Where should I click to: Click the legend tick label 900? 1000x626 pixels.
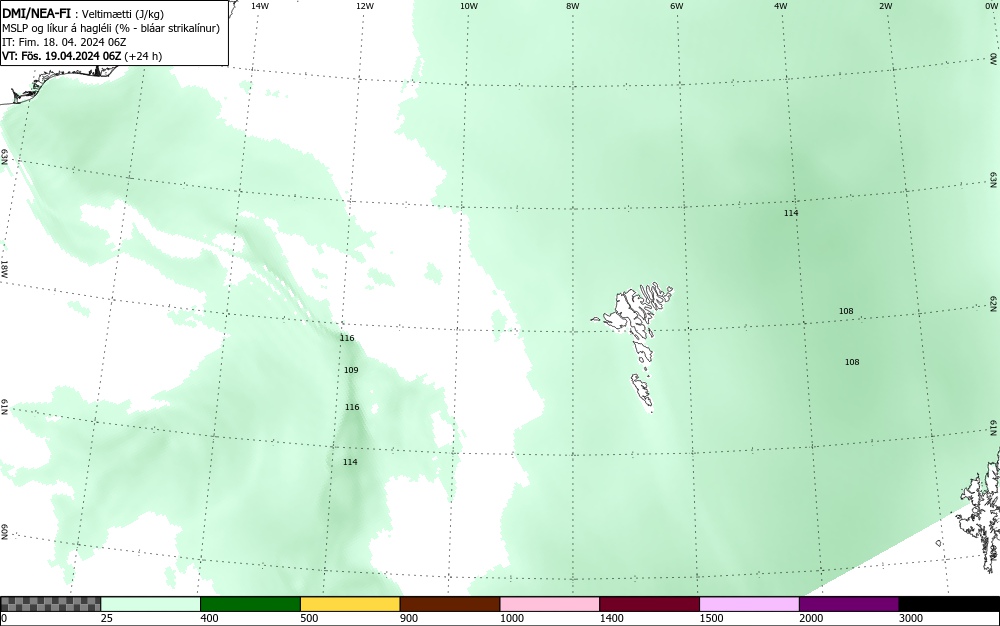coord(409,618)
